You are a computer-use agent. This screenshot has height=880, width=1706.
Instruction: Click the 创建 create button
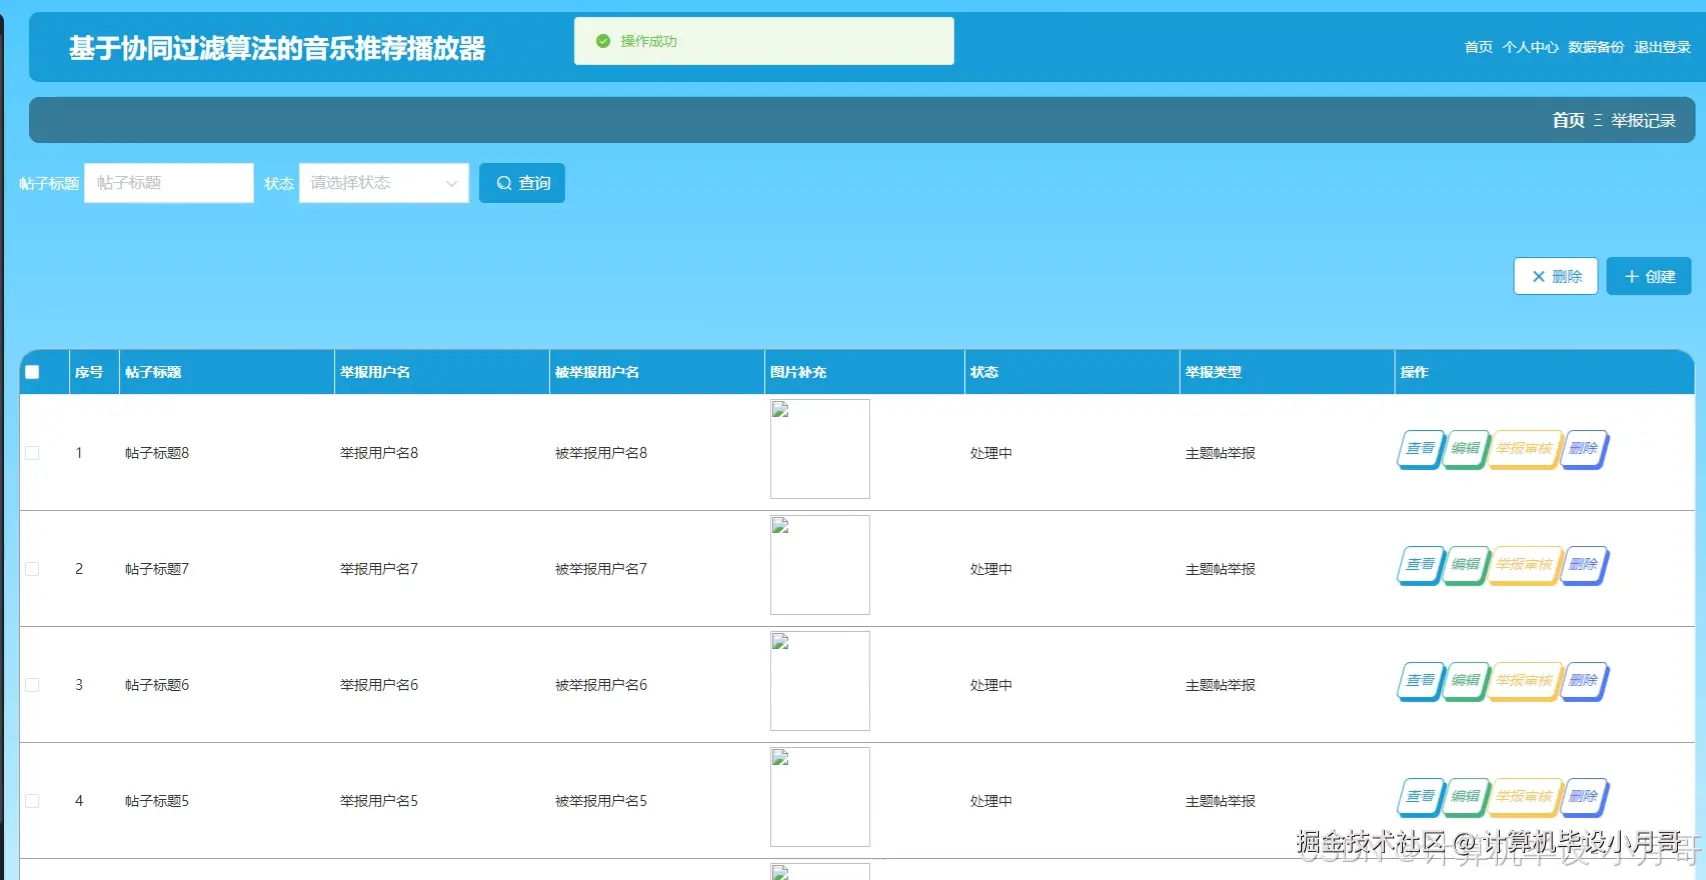[1649, 277]
